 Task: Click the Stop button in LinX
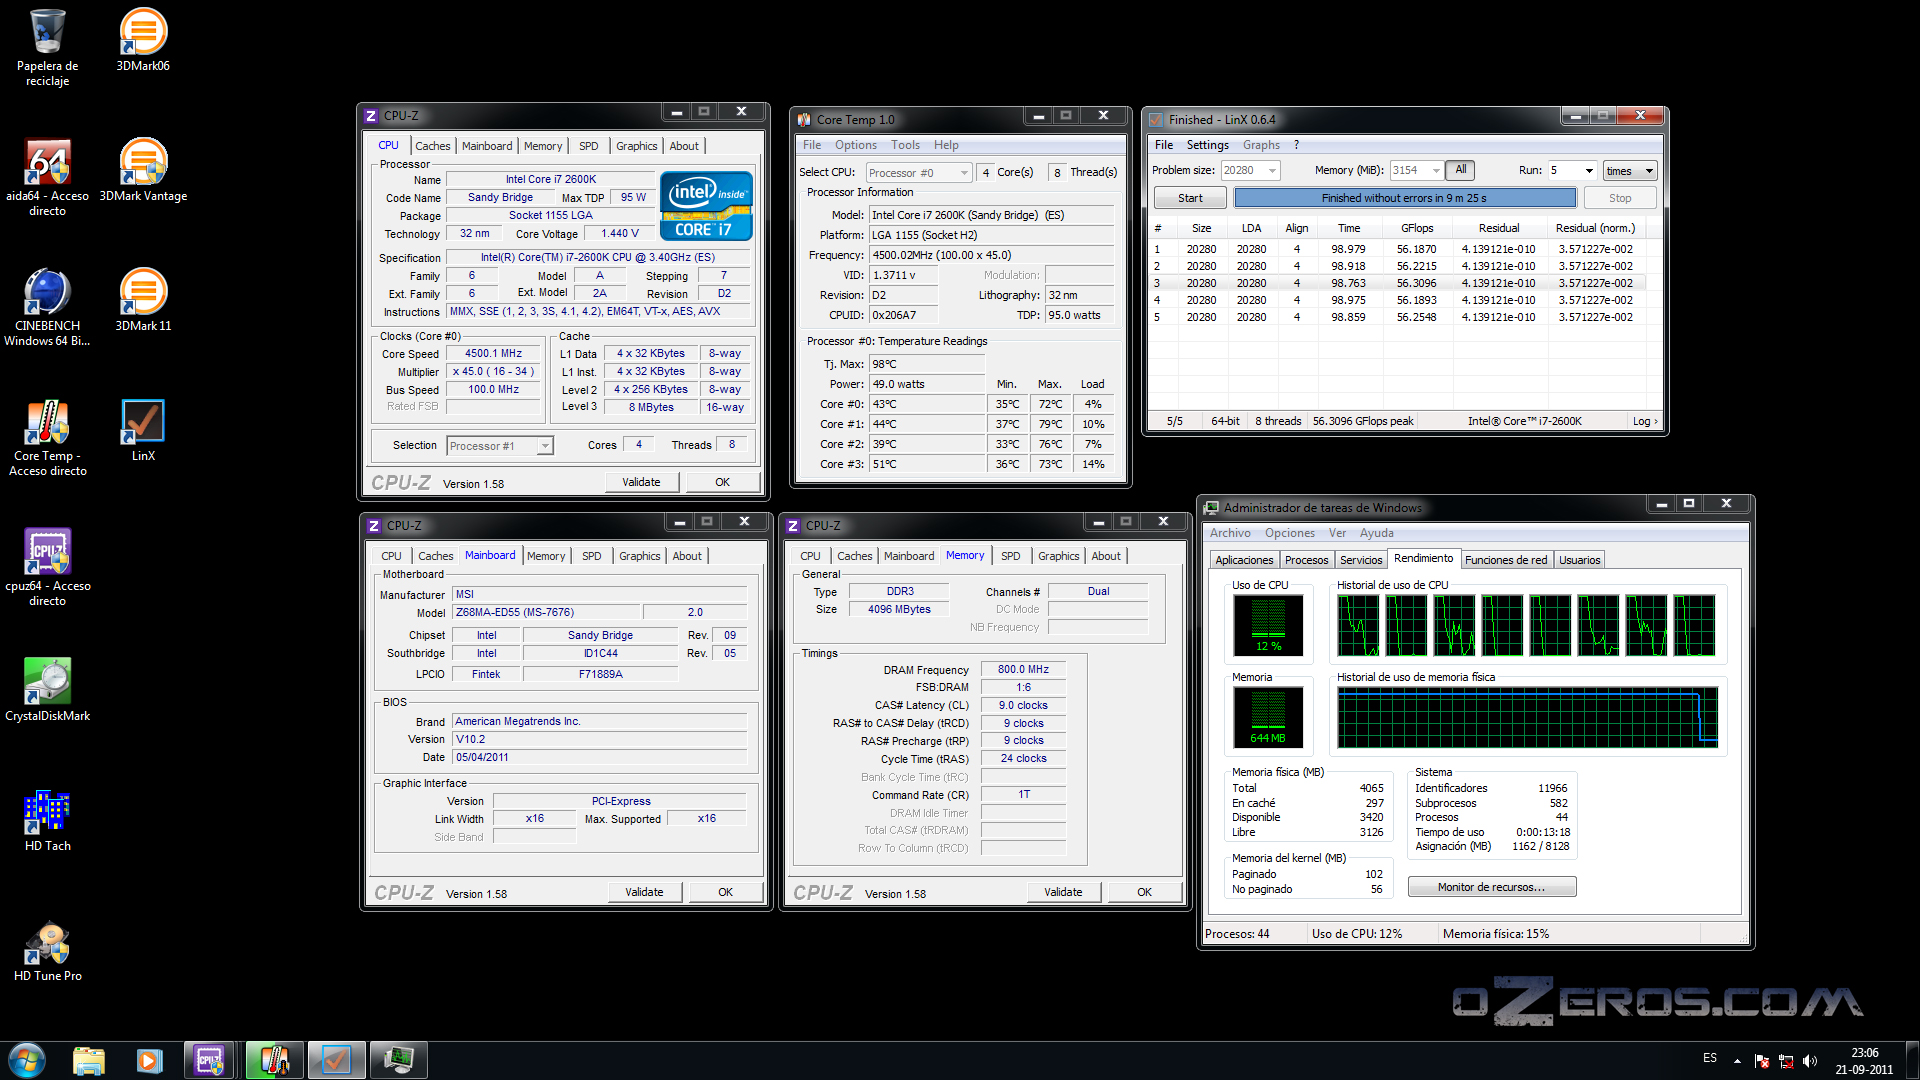(1620, 198)
